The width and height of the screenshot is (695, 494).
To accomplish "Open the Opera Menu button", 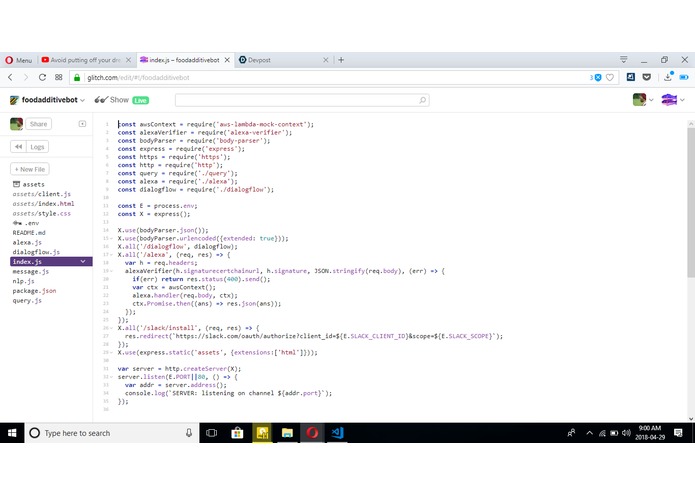I will coord(19,60).
